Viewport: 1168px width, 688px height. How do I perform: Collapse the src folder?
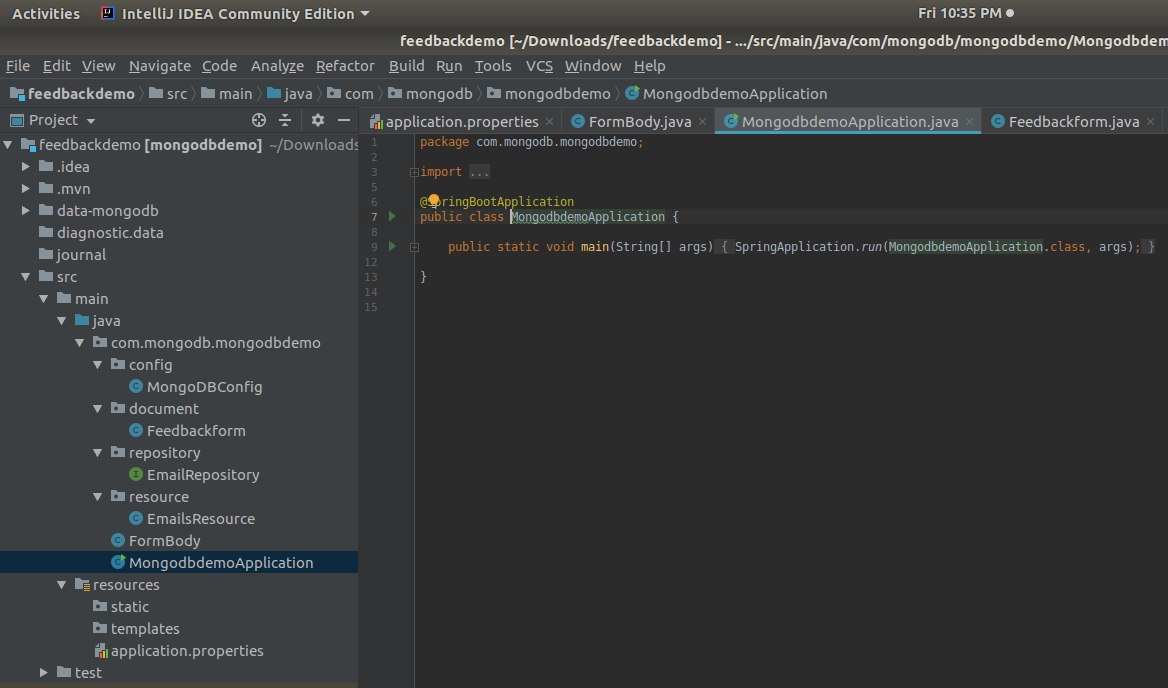pos(26,276)
